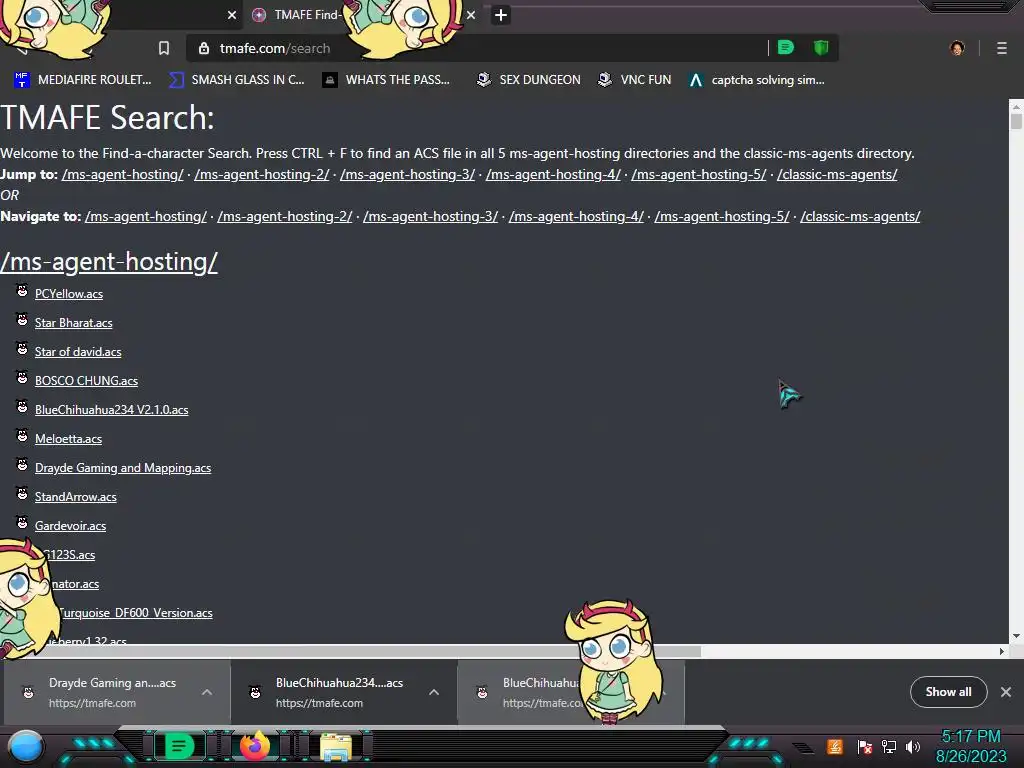Open the browser profile avatar icon

click(x=957, y=48)
